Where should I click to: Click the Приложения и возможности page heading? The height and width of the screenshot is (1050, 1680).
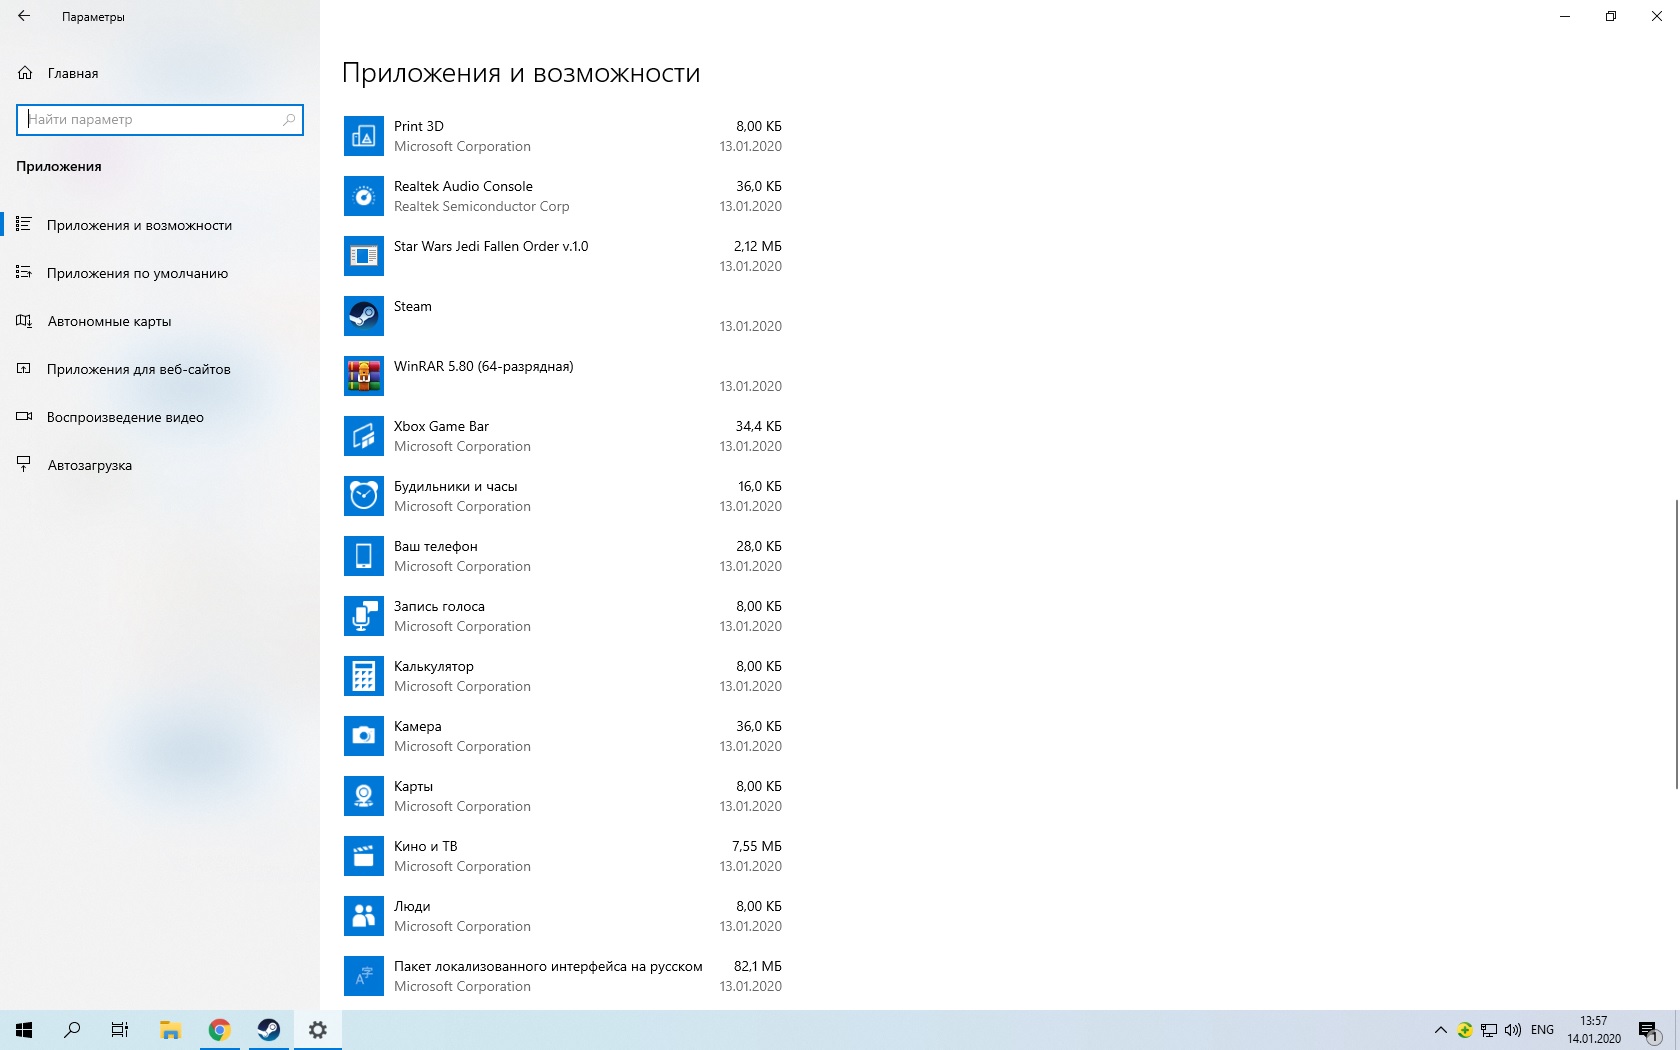click(521, 73)
